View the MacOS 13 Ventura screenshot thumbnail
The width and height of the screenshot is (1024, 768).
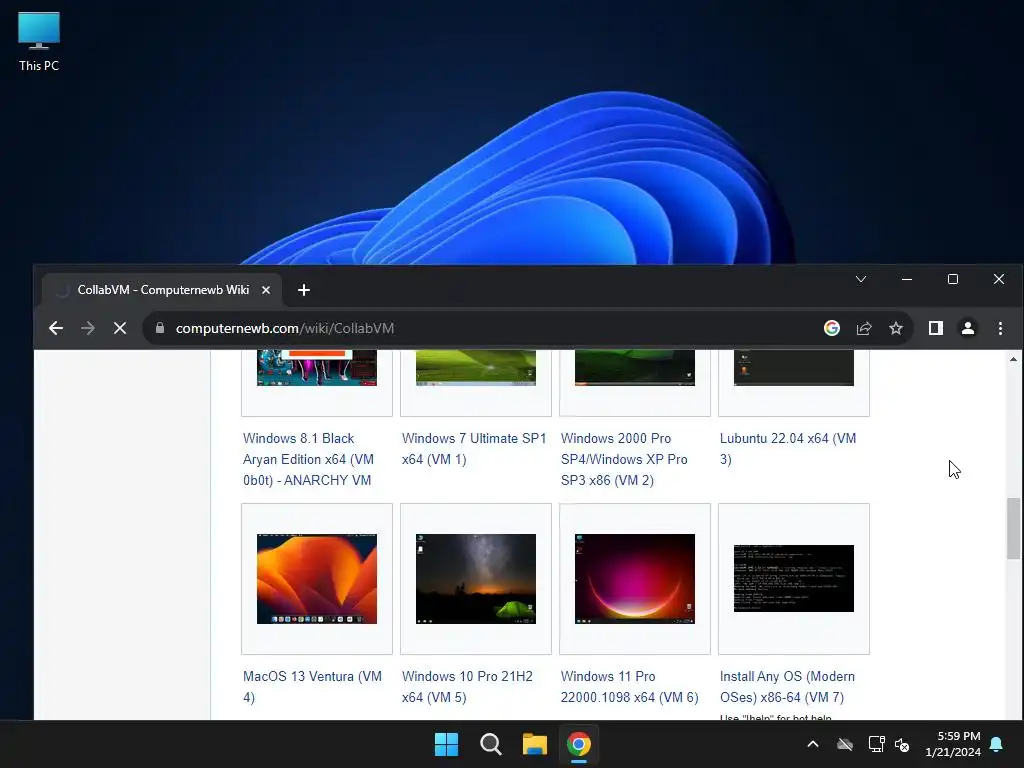pyautogui.click(x=317, y=579)
